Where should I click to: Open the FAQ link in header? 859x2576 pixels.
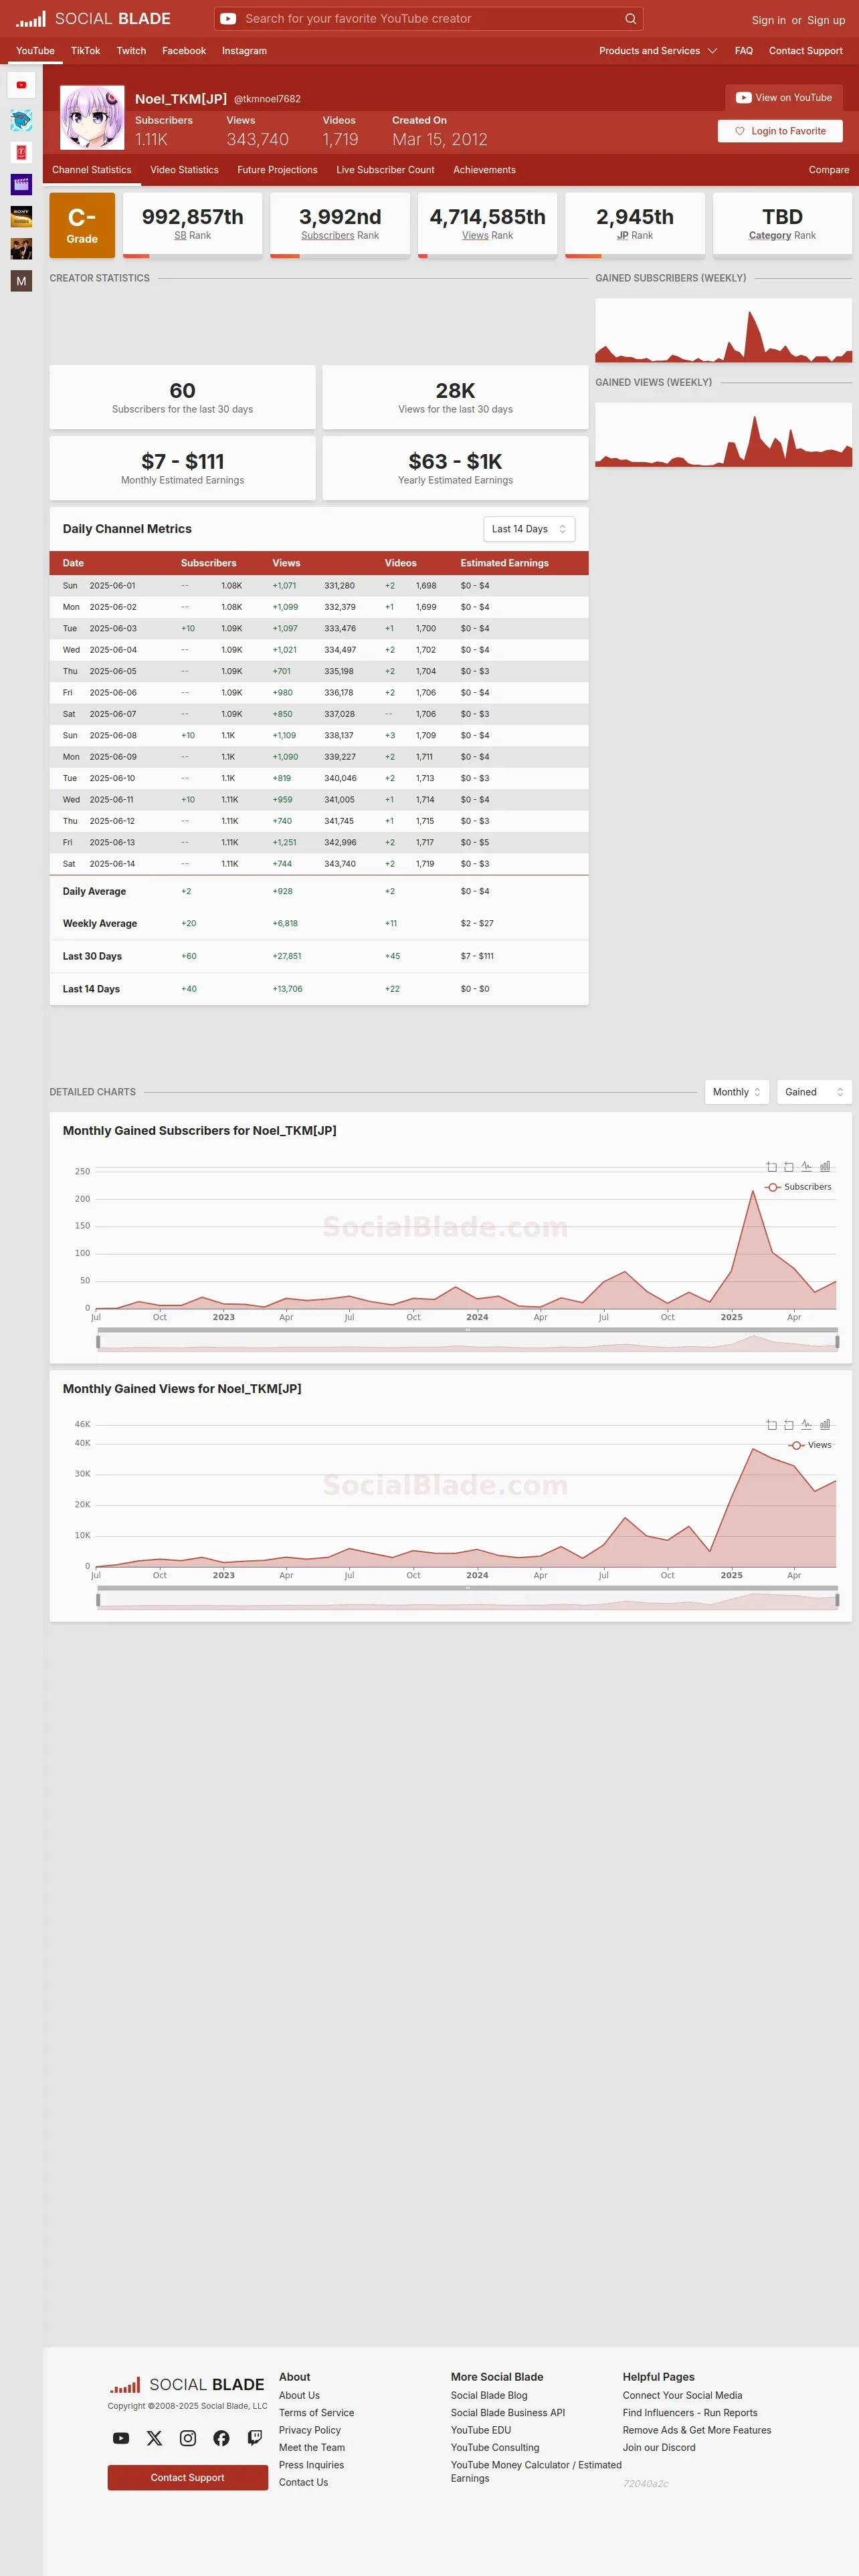click(744, 51)
